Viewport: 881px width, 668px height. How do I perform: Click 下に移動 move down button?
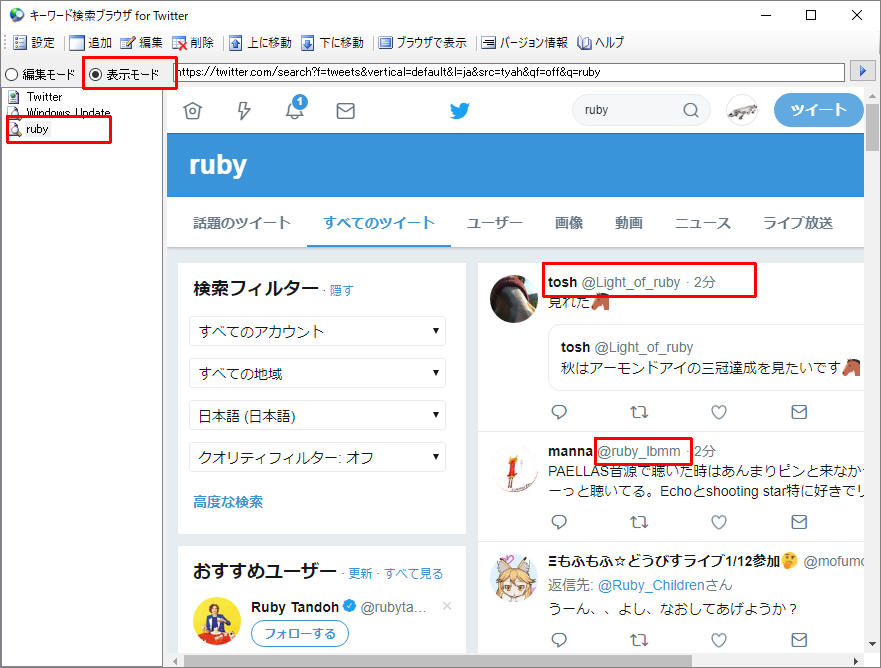point(332,43)
